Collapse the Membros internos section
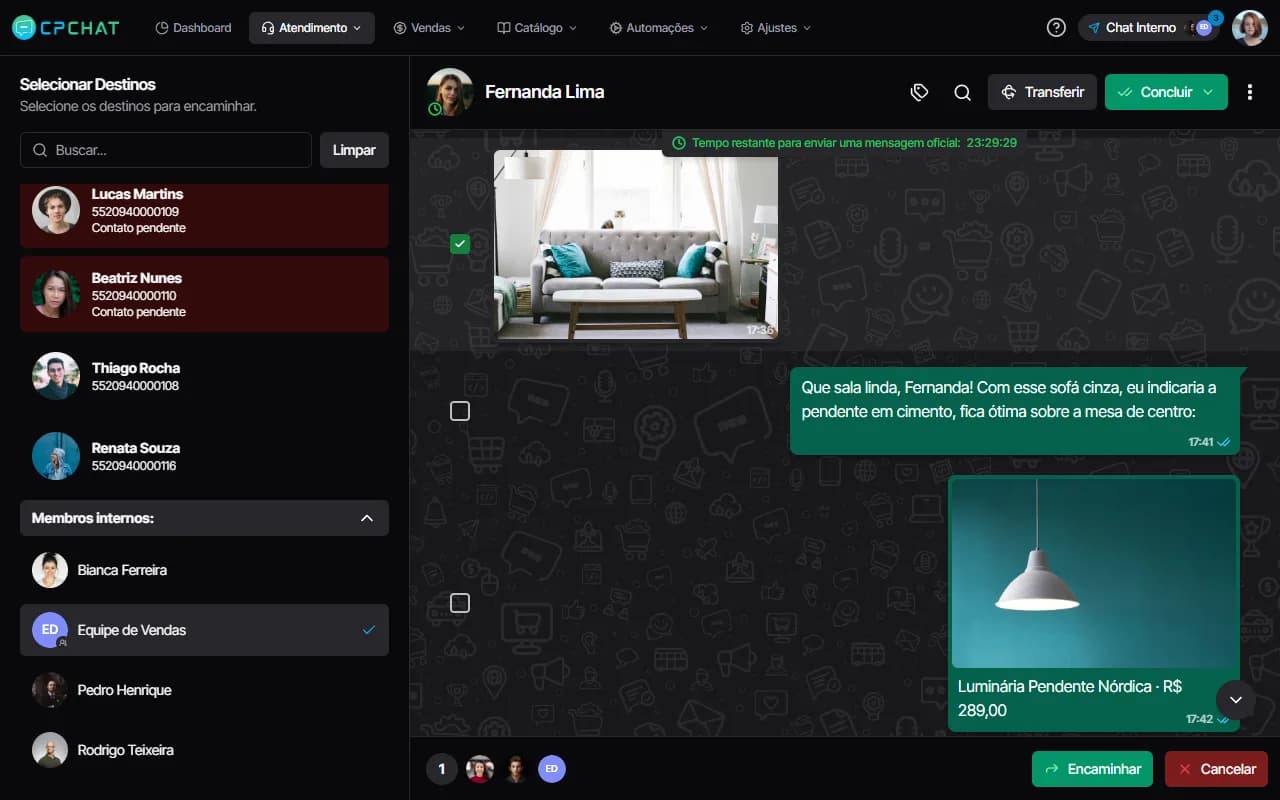 click(x=204, y=518)
